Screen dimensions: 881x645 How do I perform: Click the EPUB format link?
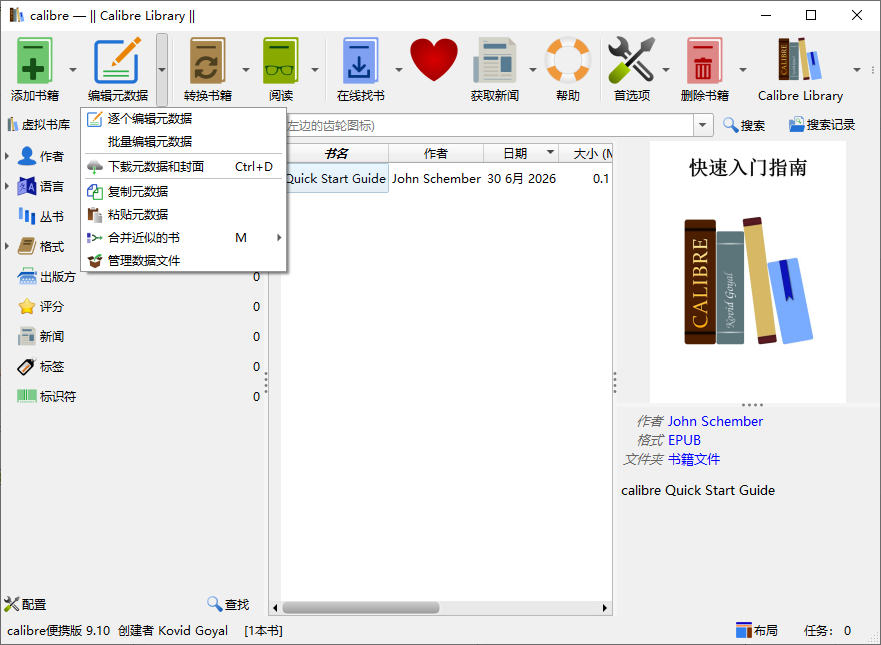point(684,440)
